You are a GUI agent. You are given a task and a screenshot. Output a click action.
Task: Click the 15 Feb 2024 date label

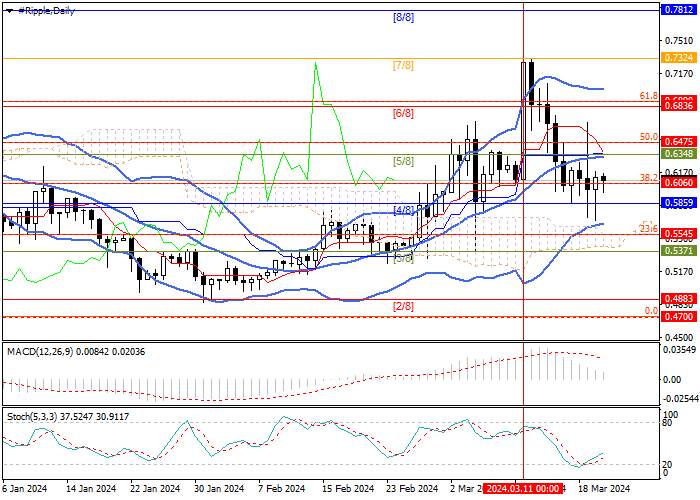coord(349,488)
